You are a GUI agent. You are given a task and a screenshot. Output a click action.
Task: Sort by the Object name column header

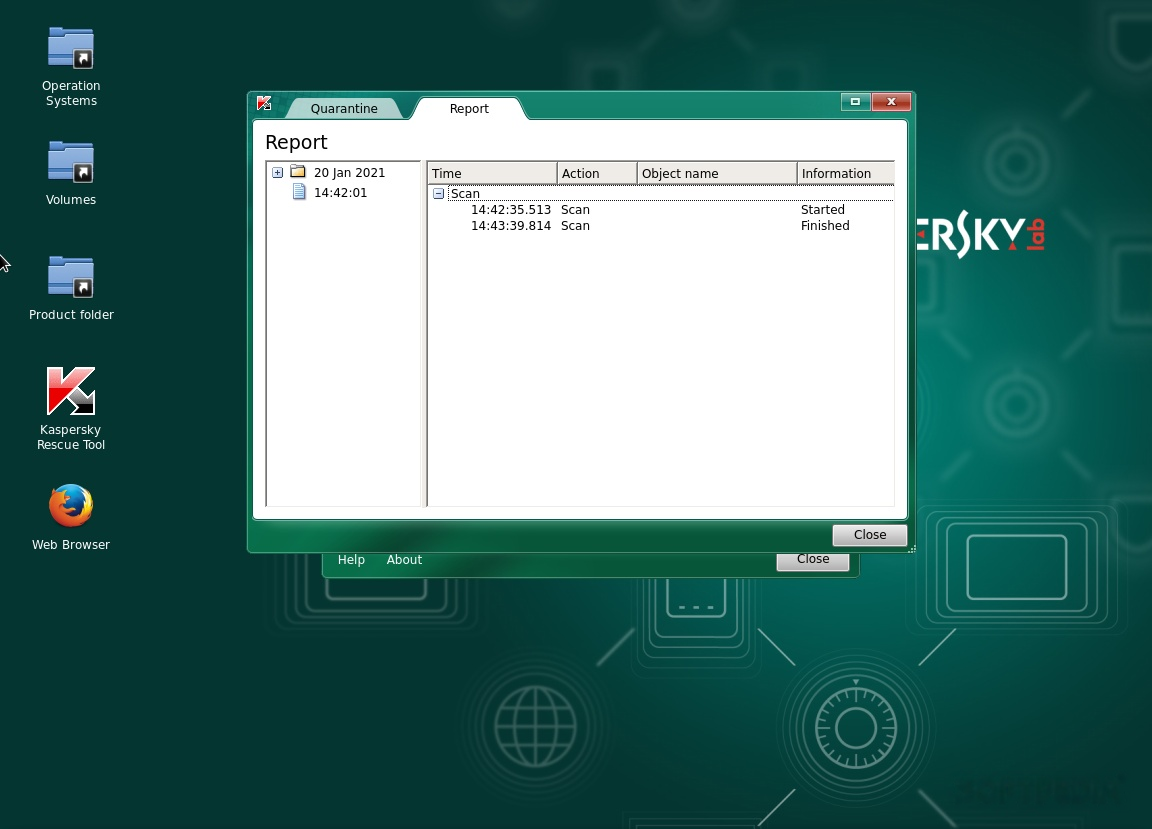pyautogui.click(x=716, y=173)
